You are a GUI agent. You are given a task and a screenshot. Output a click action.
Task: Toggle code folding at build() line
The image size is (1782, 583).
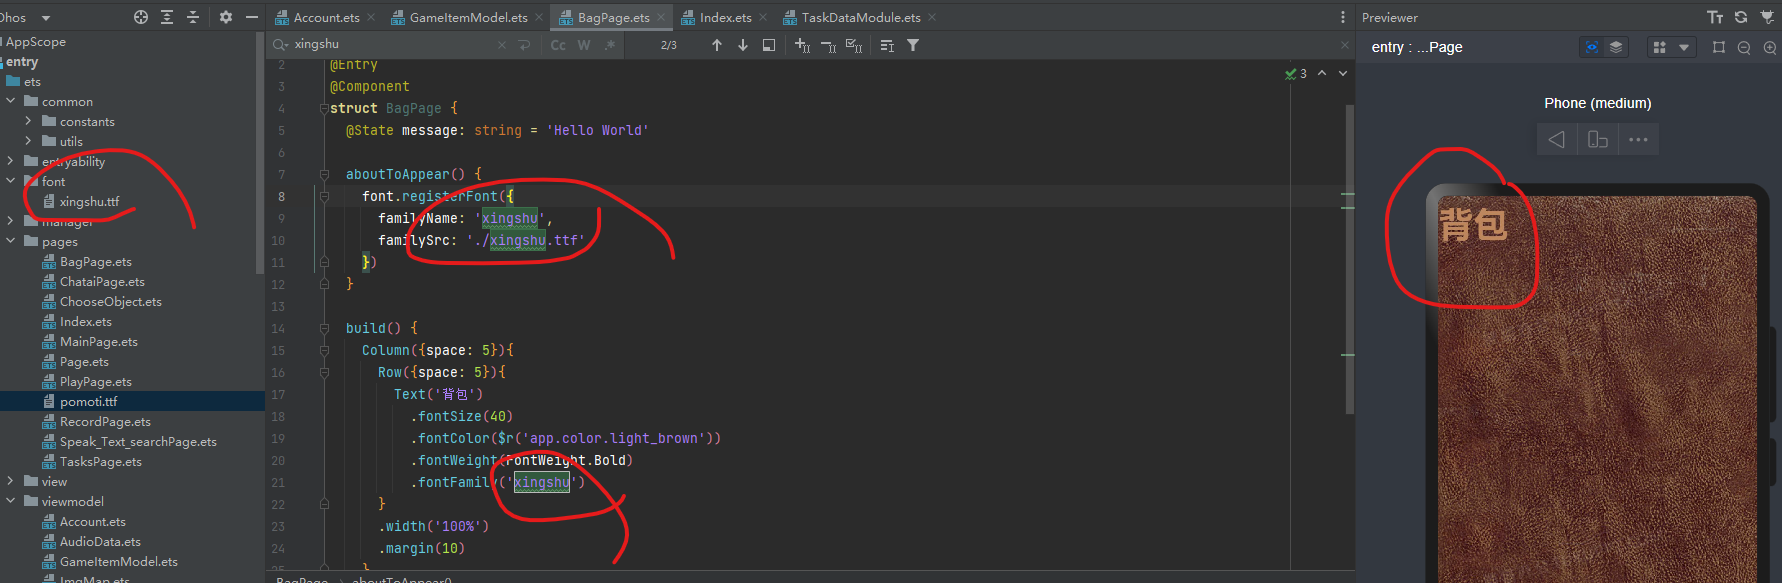click(x=324, y=328)
